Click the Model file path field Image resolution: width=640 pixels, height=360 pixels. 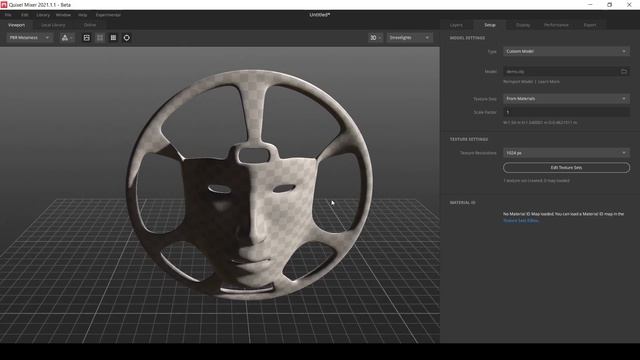pyautogui.click(x=560, y=71)
